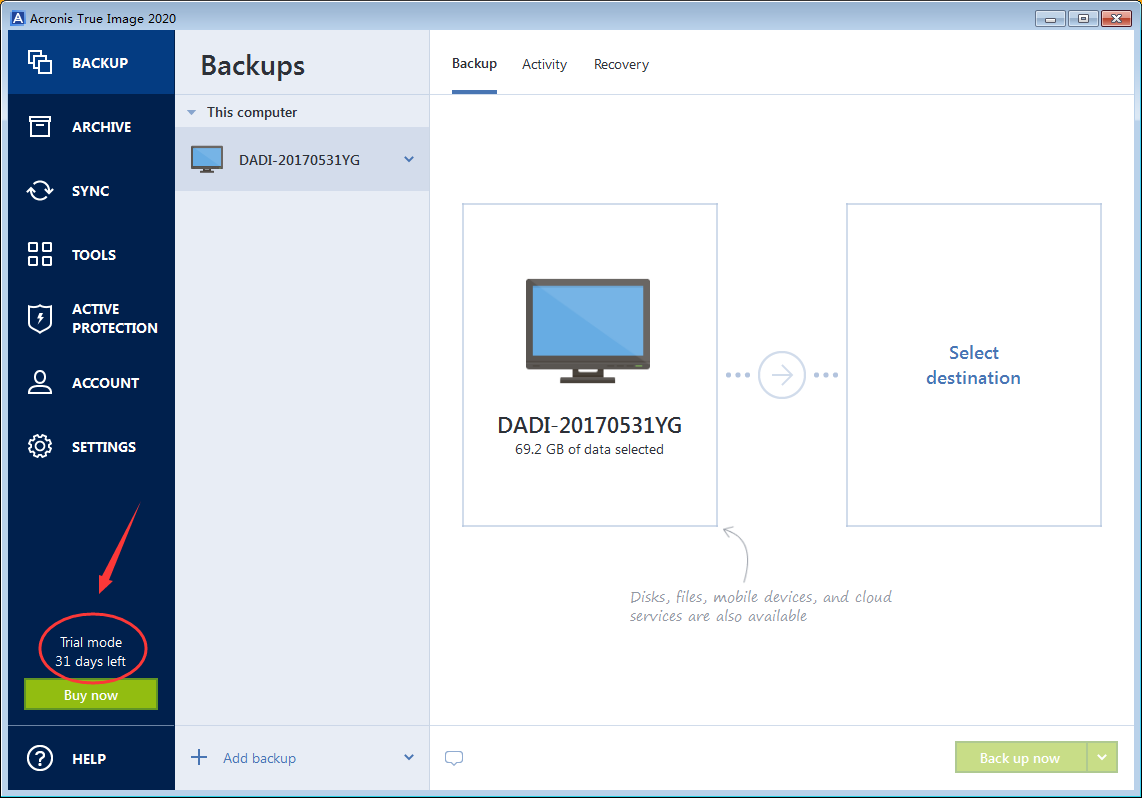Open the Add backup dropdown arrow
Viewport: 1142px width, 798px height.
click(x=409, y=757)
